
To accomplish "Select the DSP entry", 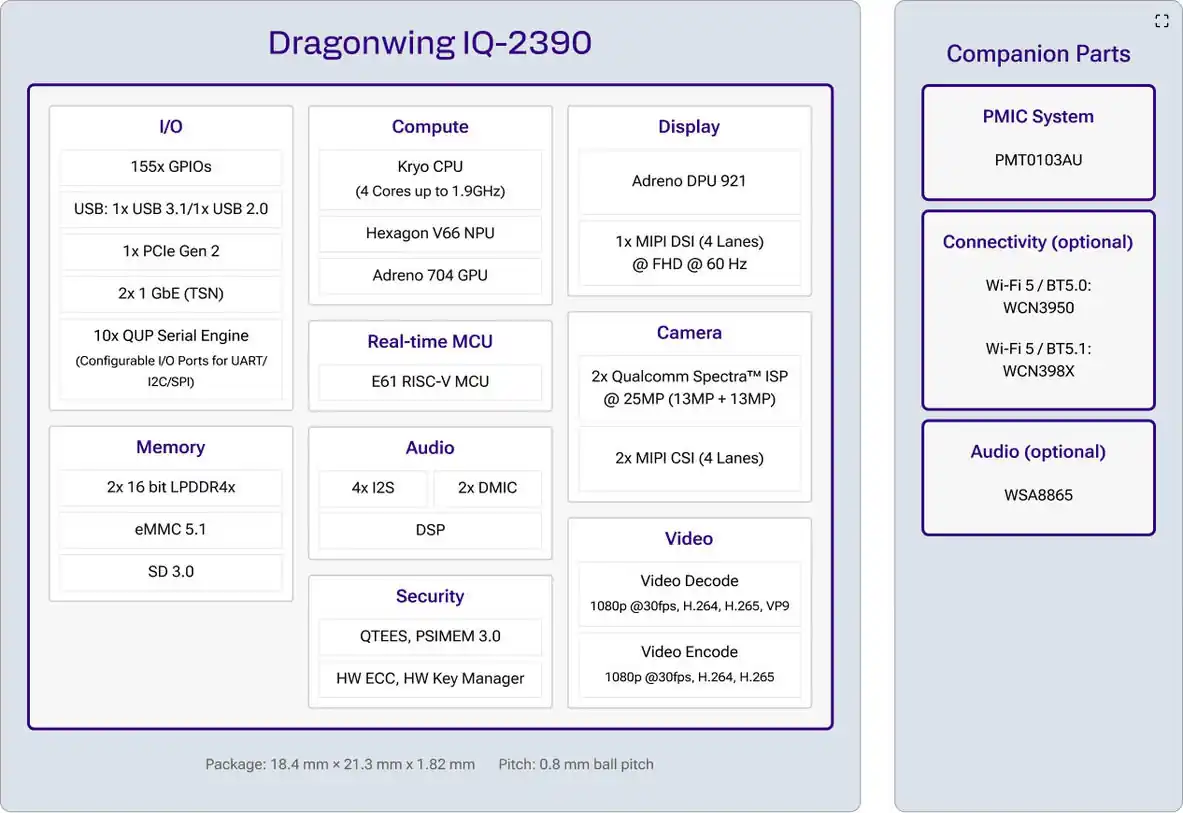I will pyautogui.click(x=430, y=530).
